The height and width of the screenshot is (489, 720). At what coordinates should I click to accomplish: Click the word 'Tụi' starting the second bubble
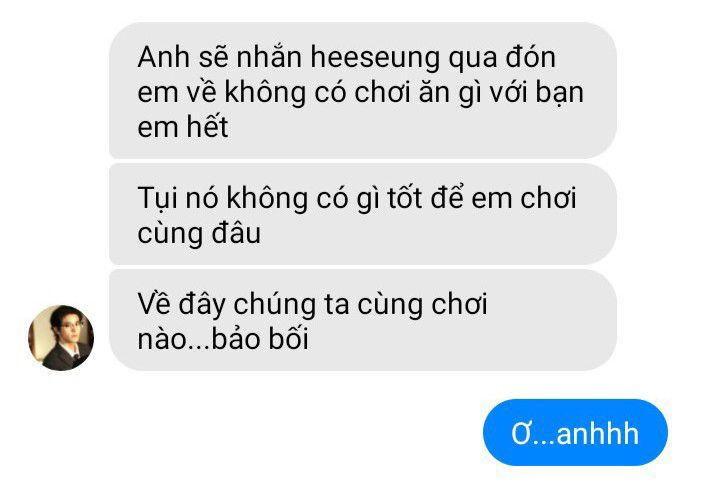158,199
